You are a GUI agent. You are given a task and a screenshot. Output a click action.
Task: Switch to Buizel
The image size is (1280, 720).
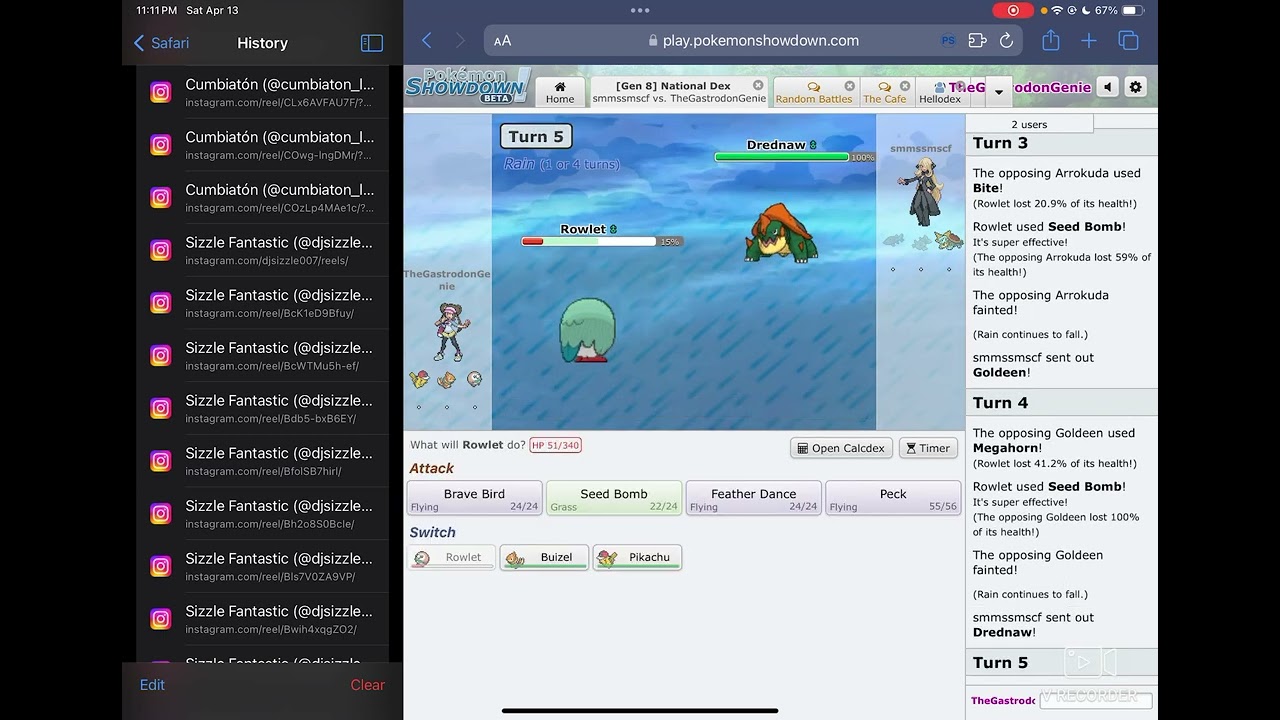[x=544, y=558]
